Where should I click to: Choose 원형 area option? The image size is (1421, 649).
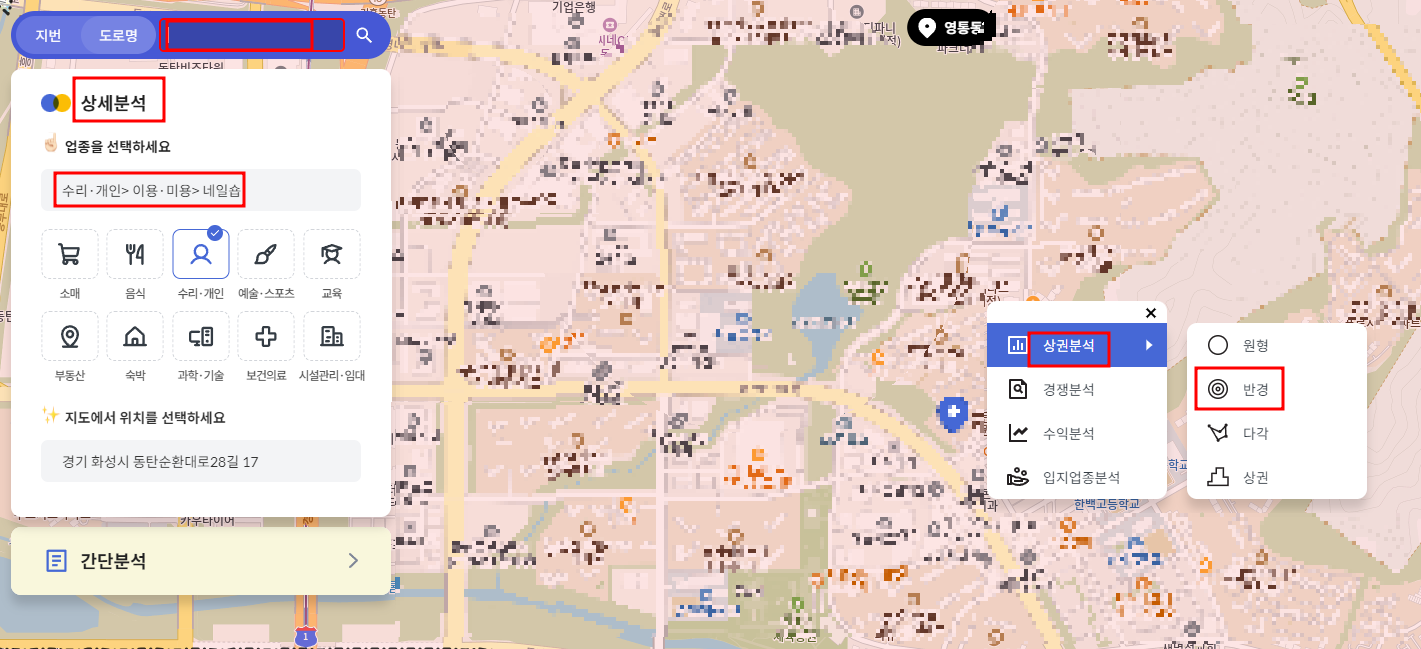coord(1277,345)
